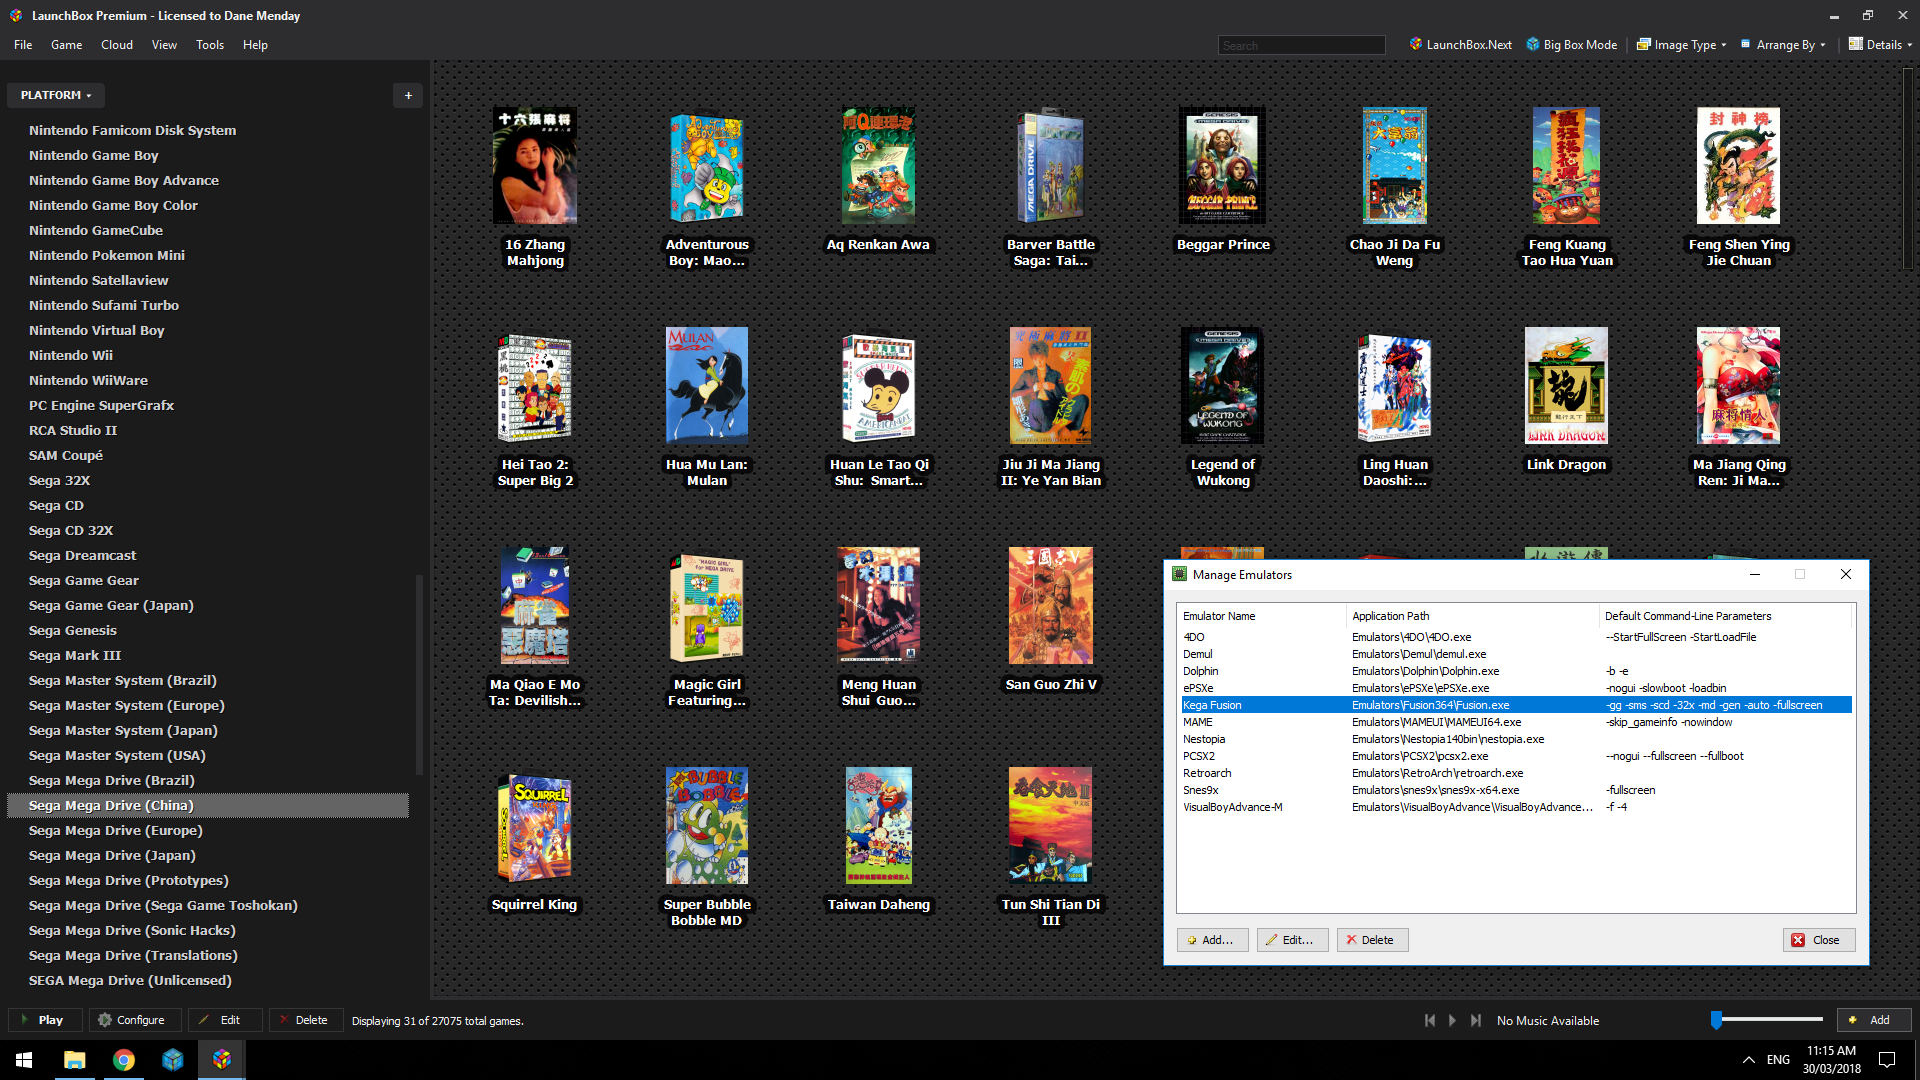Sort by Emulator Name column header
The width and height of the screenshot is (1920, 1080).
1262,616
